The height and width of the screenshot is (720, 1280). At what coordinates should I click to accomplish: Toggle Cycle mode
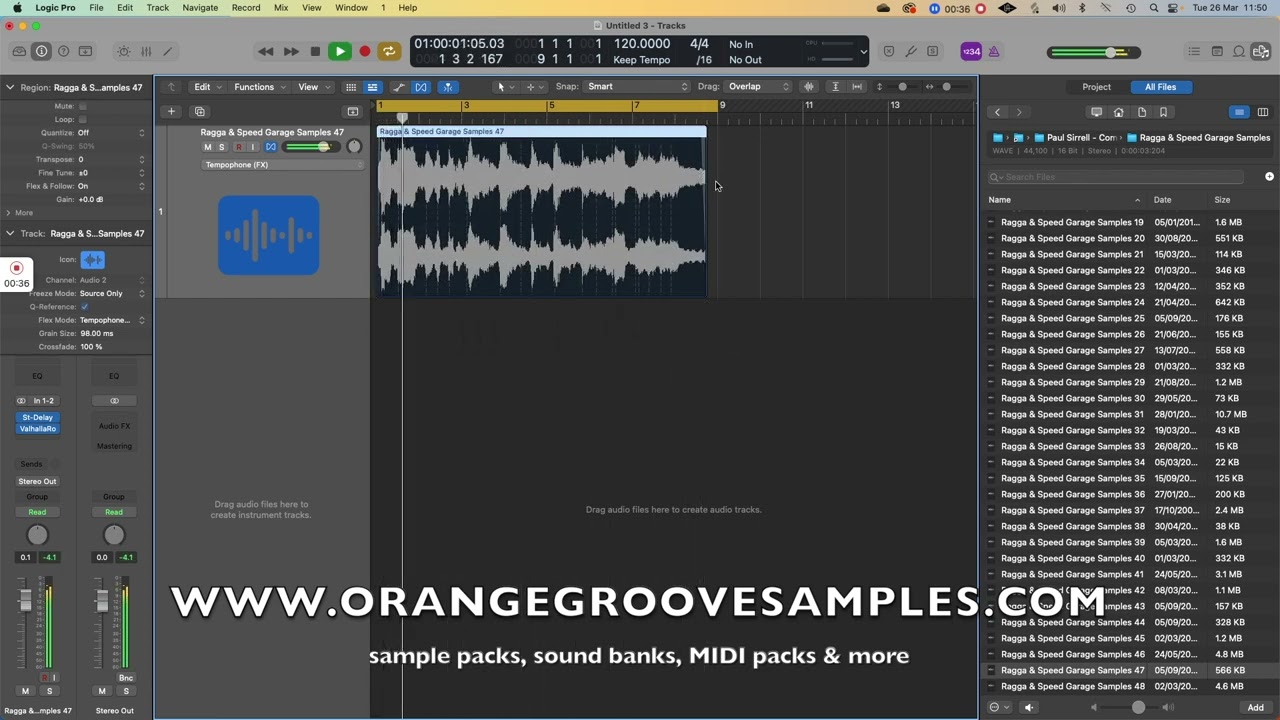[389, 51]
